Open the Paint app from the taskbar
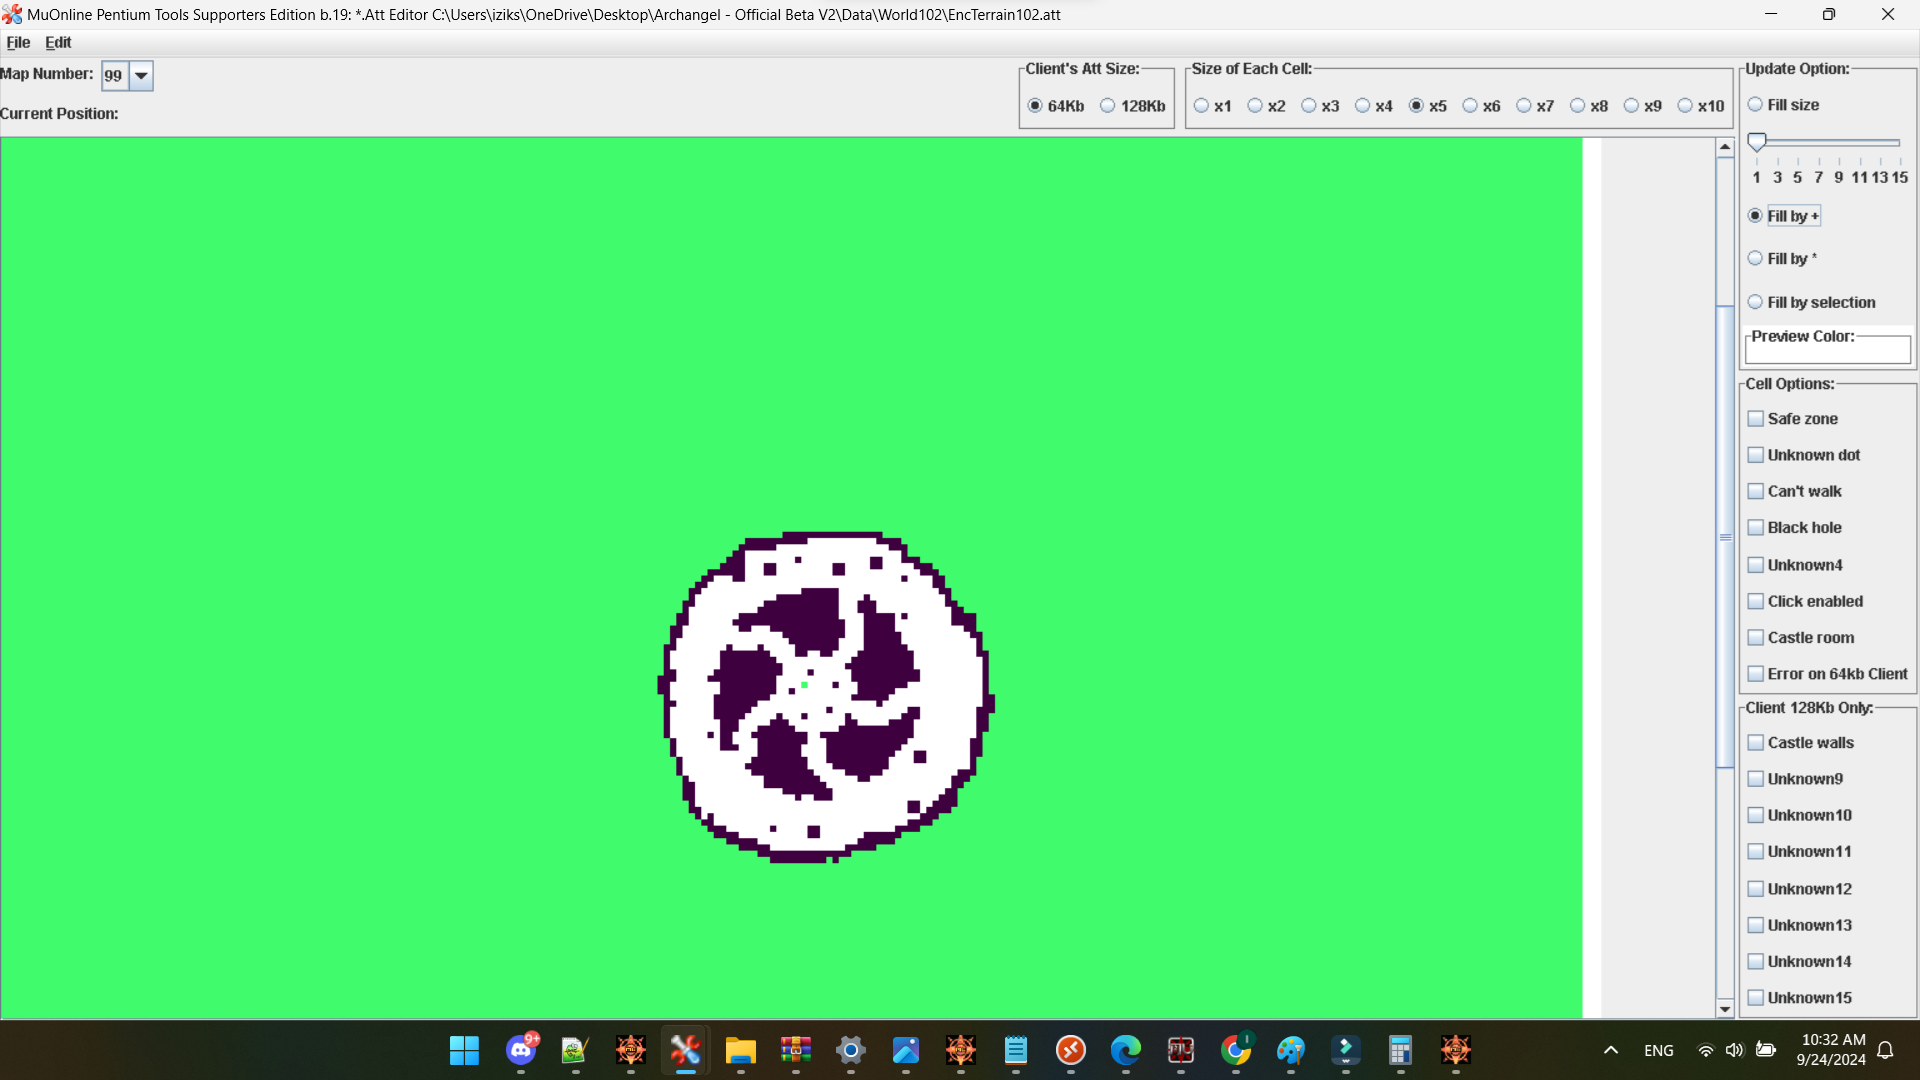Image resolution: width=1920 pixels, height=1080 pixels. pyautogui.click(x=1291, y=1050)
